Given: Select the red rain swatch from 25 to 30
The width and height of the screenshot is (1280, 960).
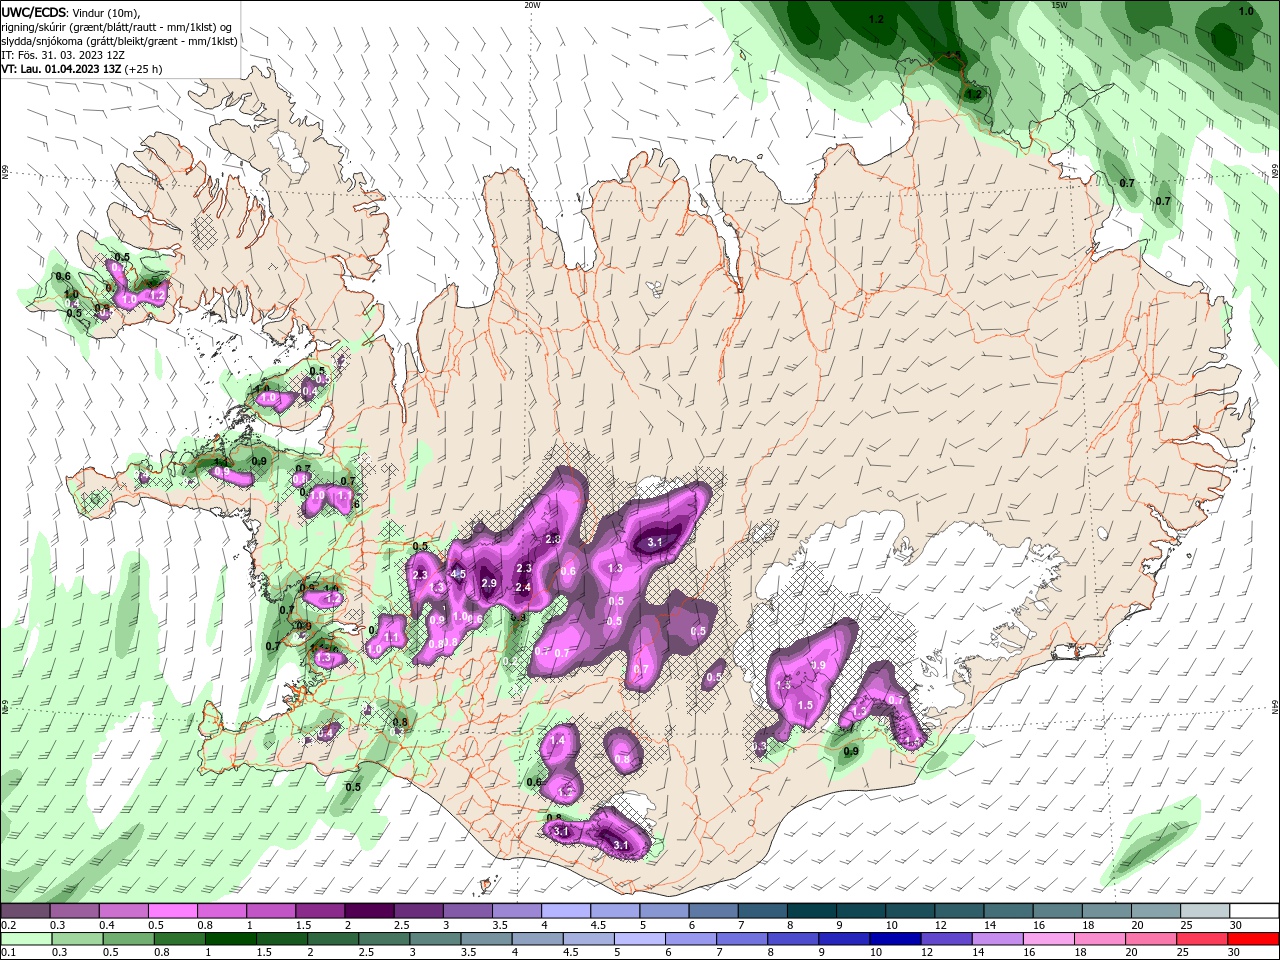Looking at the screenshot, I should click(x=1202, y=940).
